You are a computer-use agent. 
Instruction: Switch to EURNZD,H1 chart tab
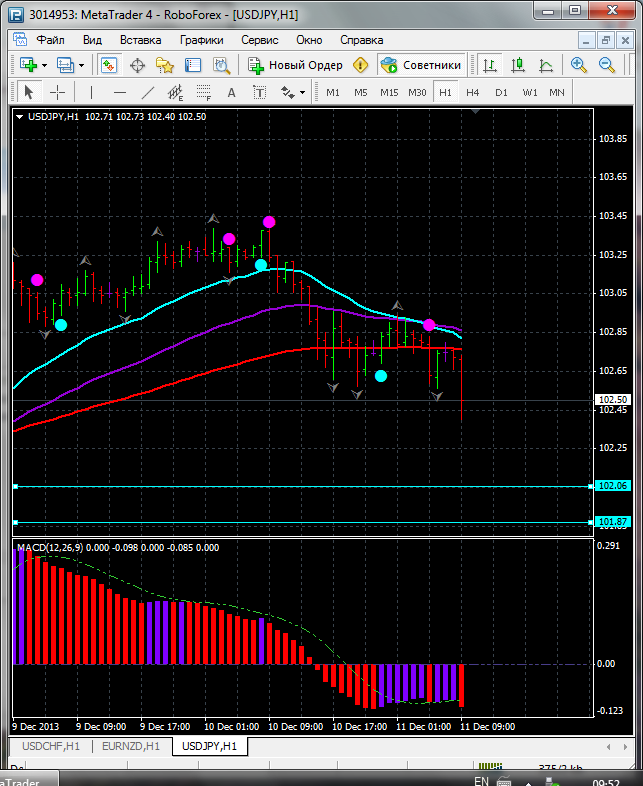click(x=131, y=746)
